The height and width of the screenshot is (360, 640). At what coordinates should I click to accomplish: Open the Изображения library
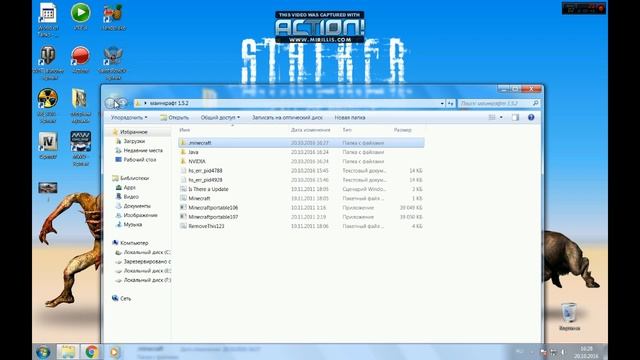(x=140, y=215)
